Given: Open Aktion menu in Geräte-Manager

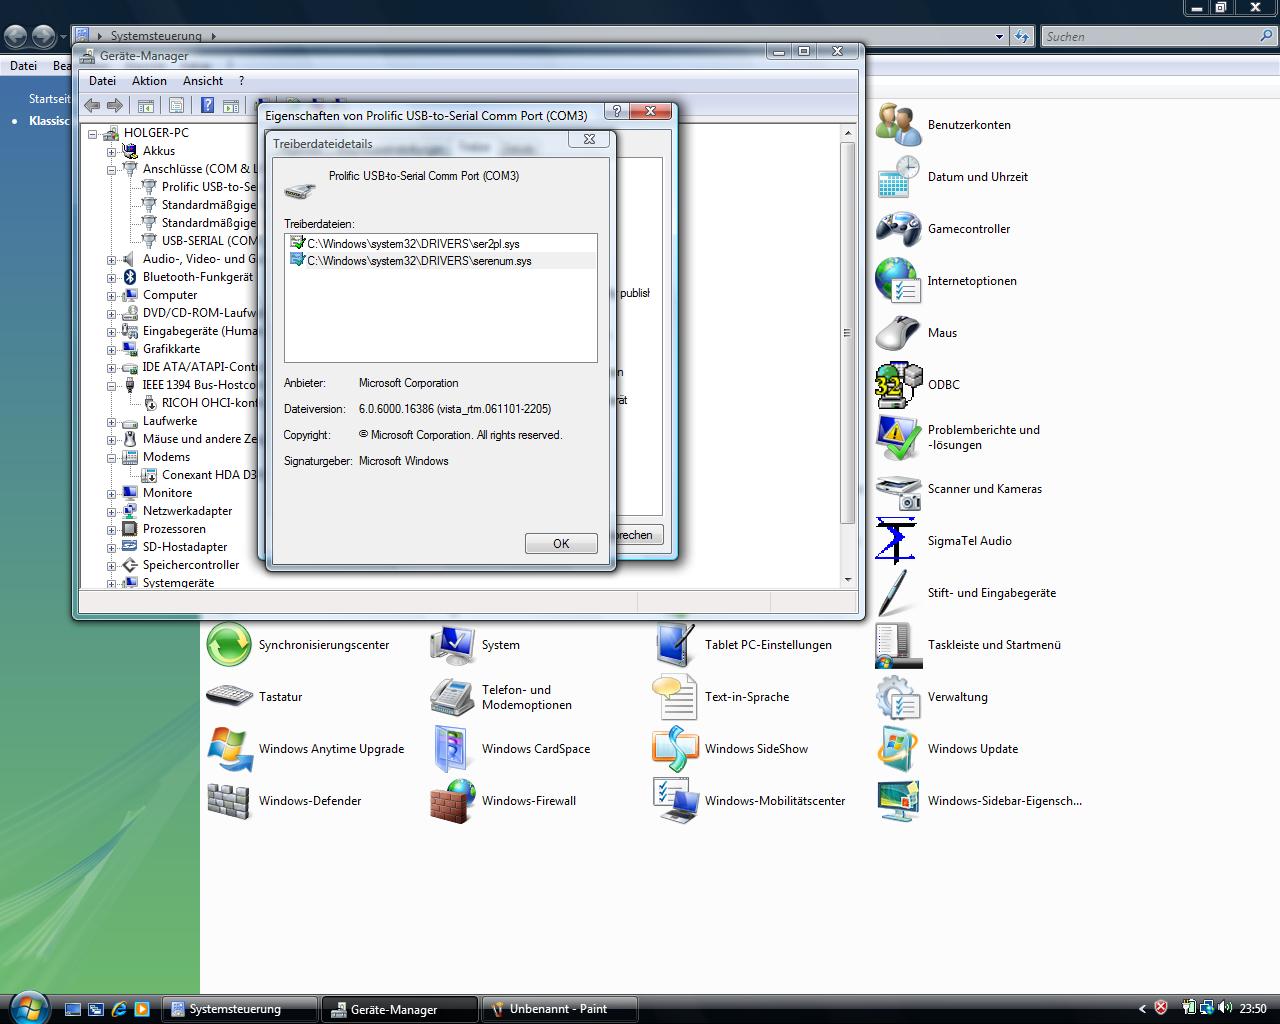Looking at the screenshot, I should 149,81.
